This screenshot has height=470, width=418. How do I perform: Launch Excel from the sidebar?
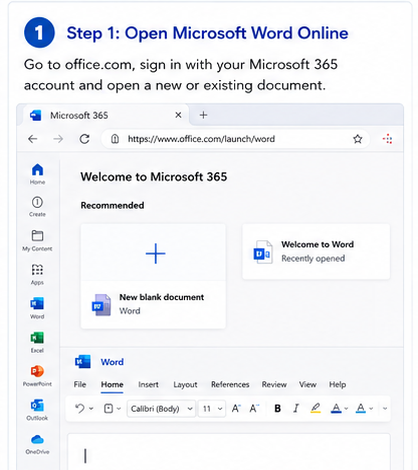pos(37,338)
